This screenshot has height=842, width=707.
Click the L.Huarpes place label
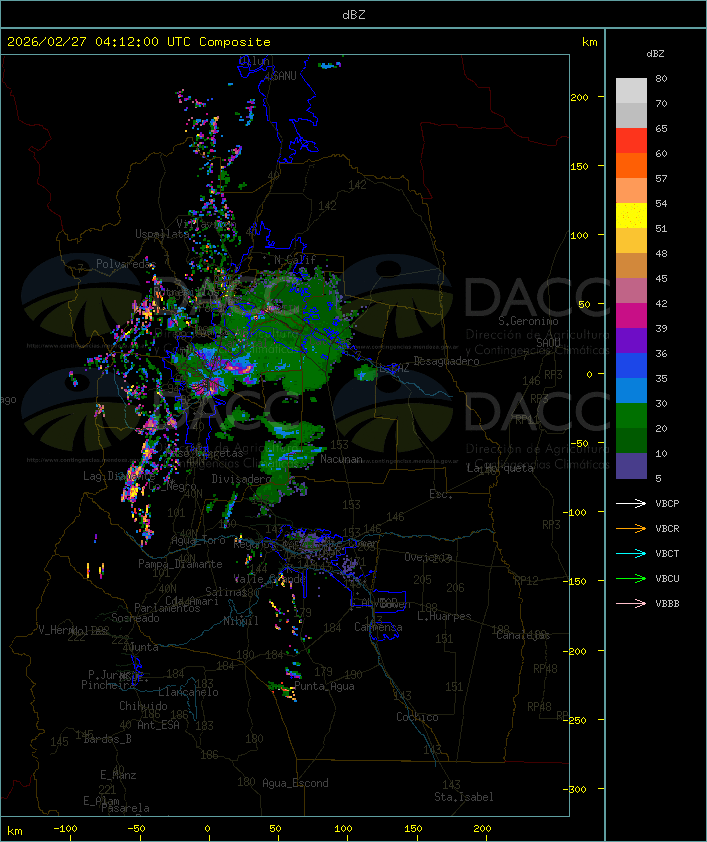click(x=444, y=616)
